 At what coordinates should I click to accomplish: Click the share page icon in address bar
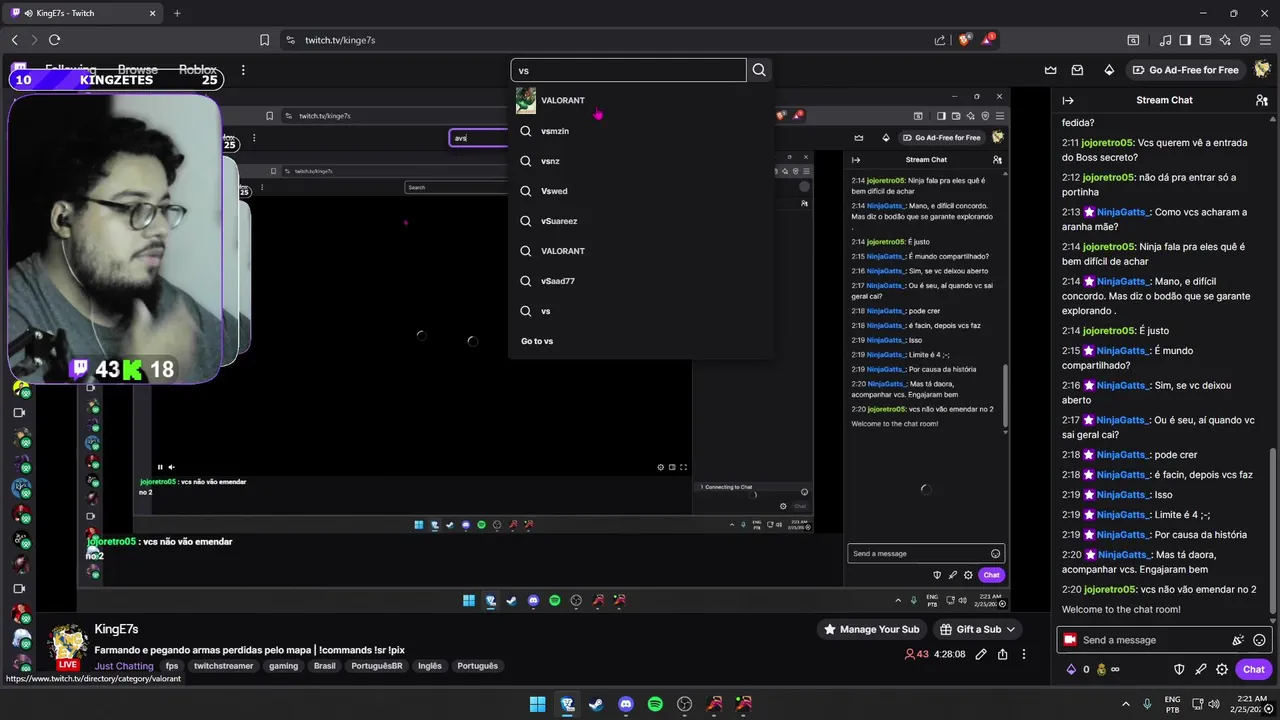(x=940, y=40)
